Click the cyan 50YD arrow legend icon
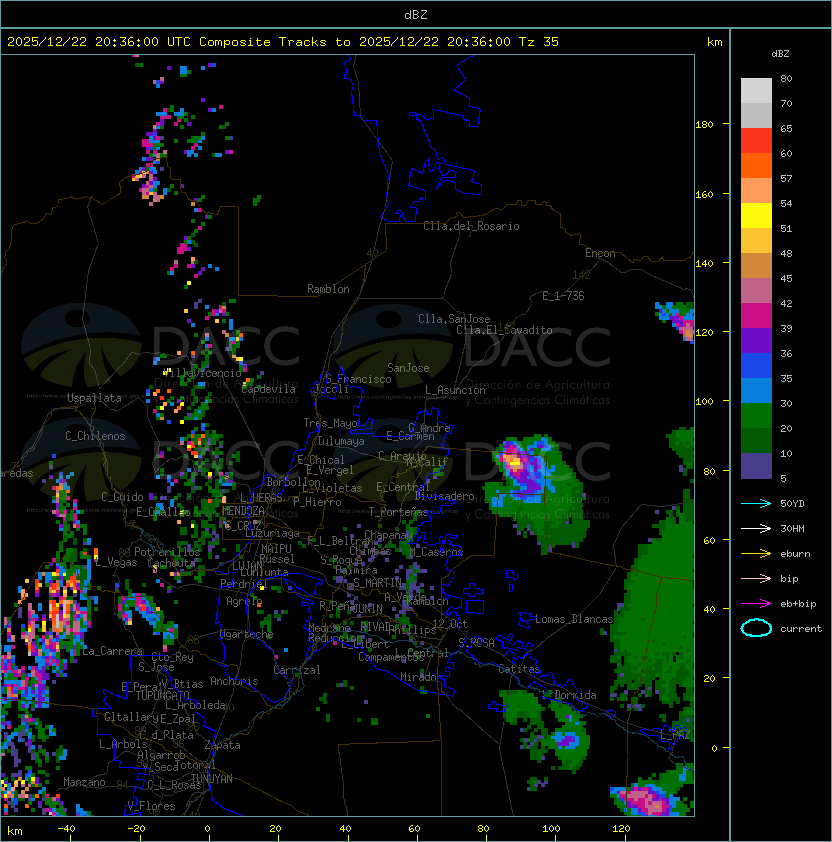832x842 pixels. pyautogui.click(x=756, y=504)
